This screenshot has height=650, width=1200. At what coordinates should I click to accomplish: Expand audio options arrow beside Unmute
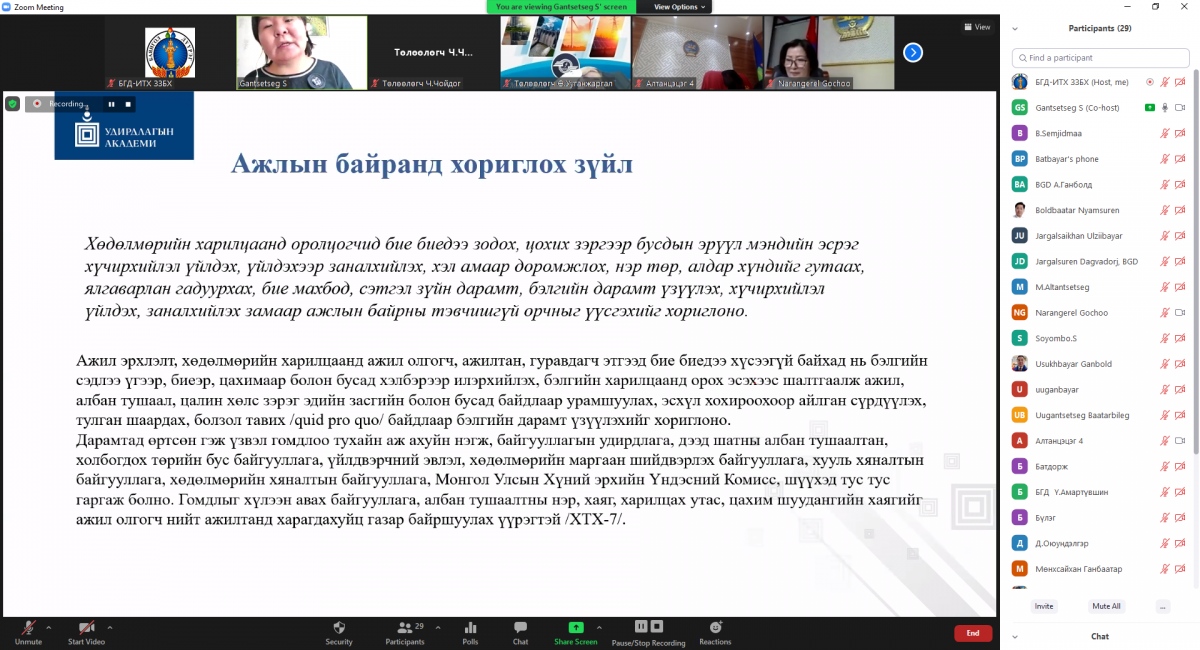(x=49, y=627)
